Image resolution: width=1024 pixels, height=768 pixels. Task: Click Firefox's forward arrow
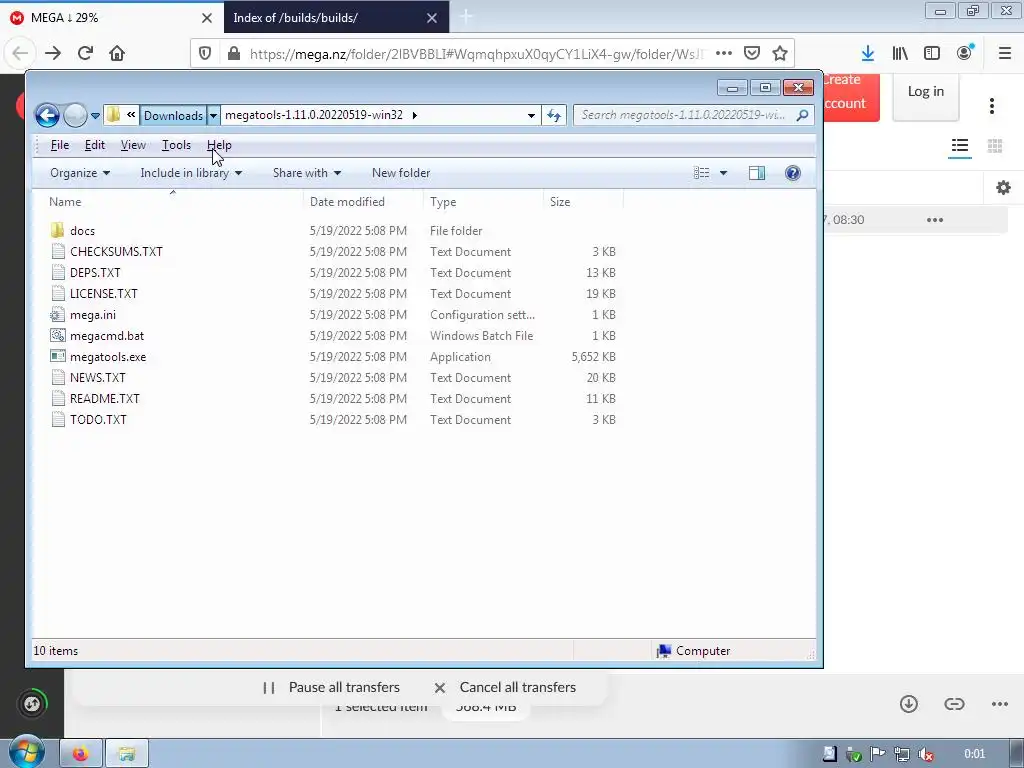click(x=53, y=53)
